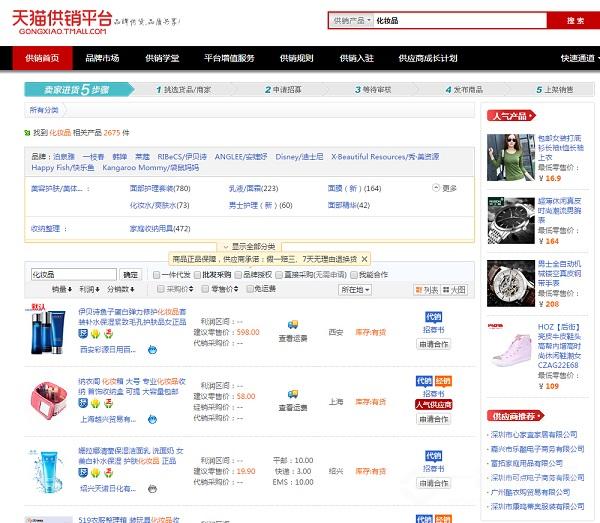Check the 品牌授权 filter box
The width and height of the screenshot is (600, 523).
pos(238,275)
